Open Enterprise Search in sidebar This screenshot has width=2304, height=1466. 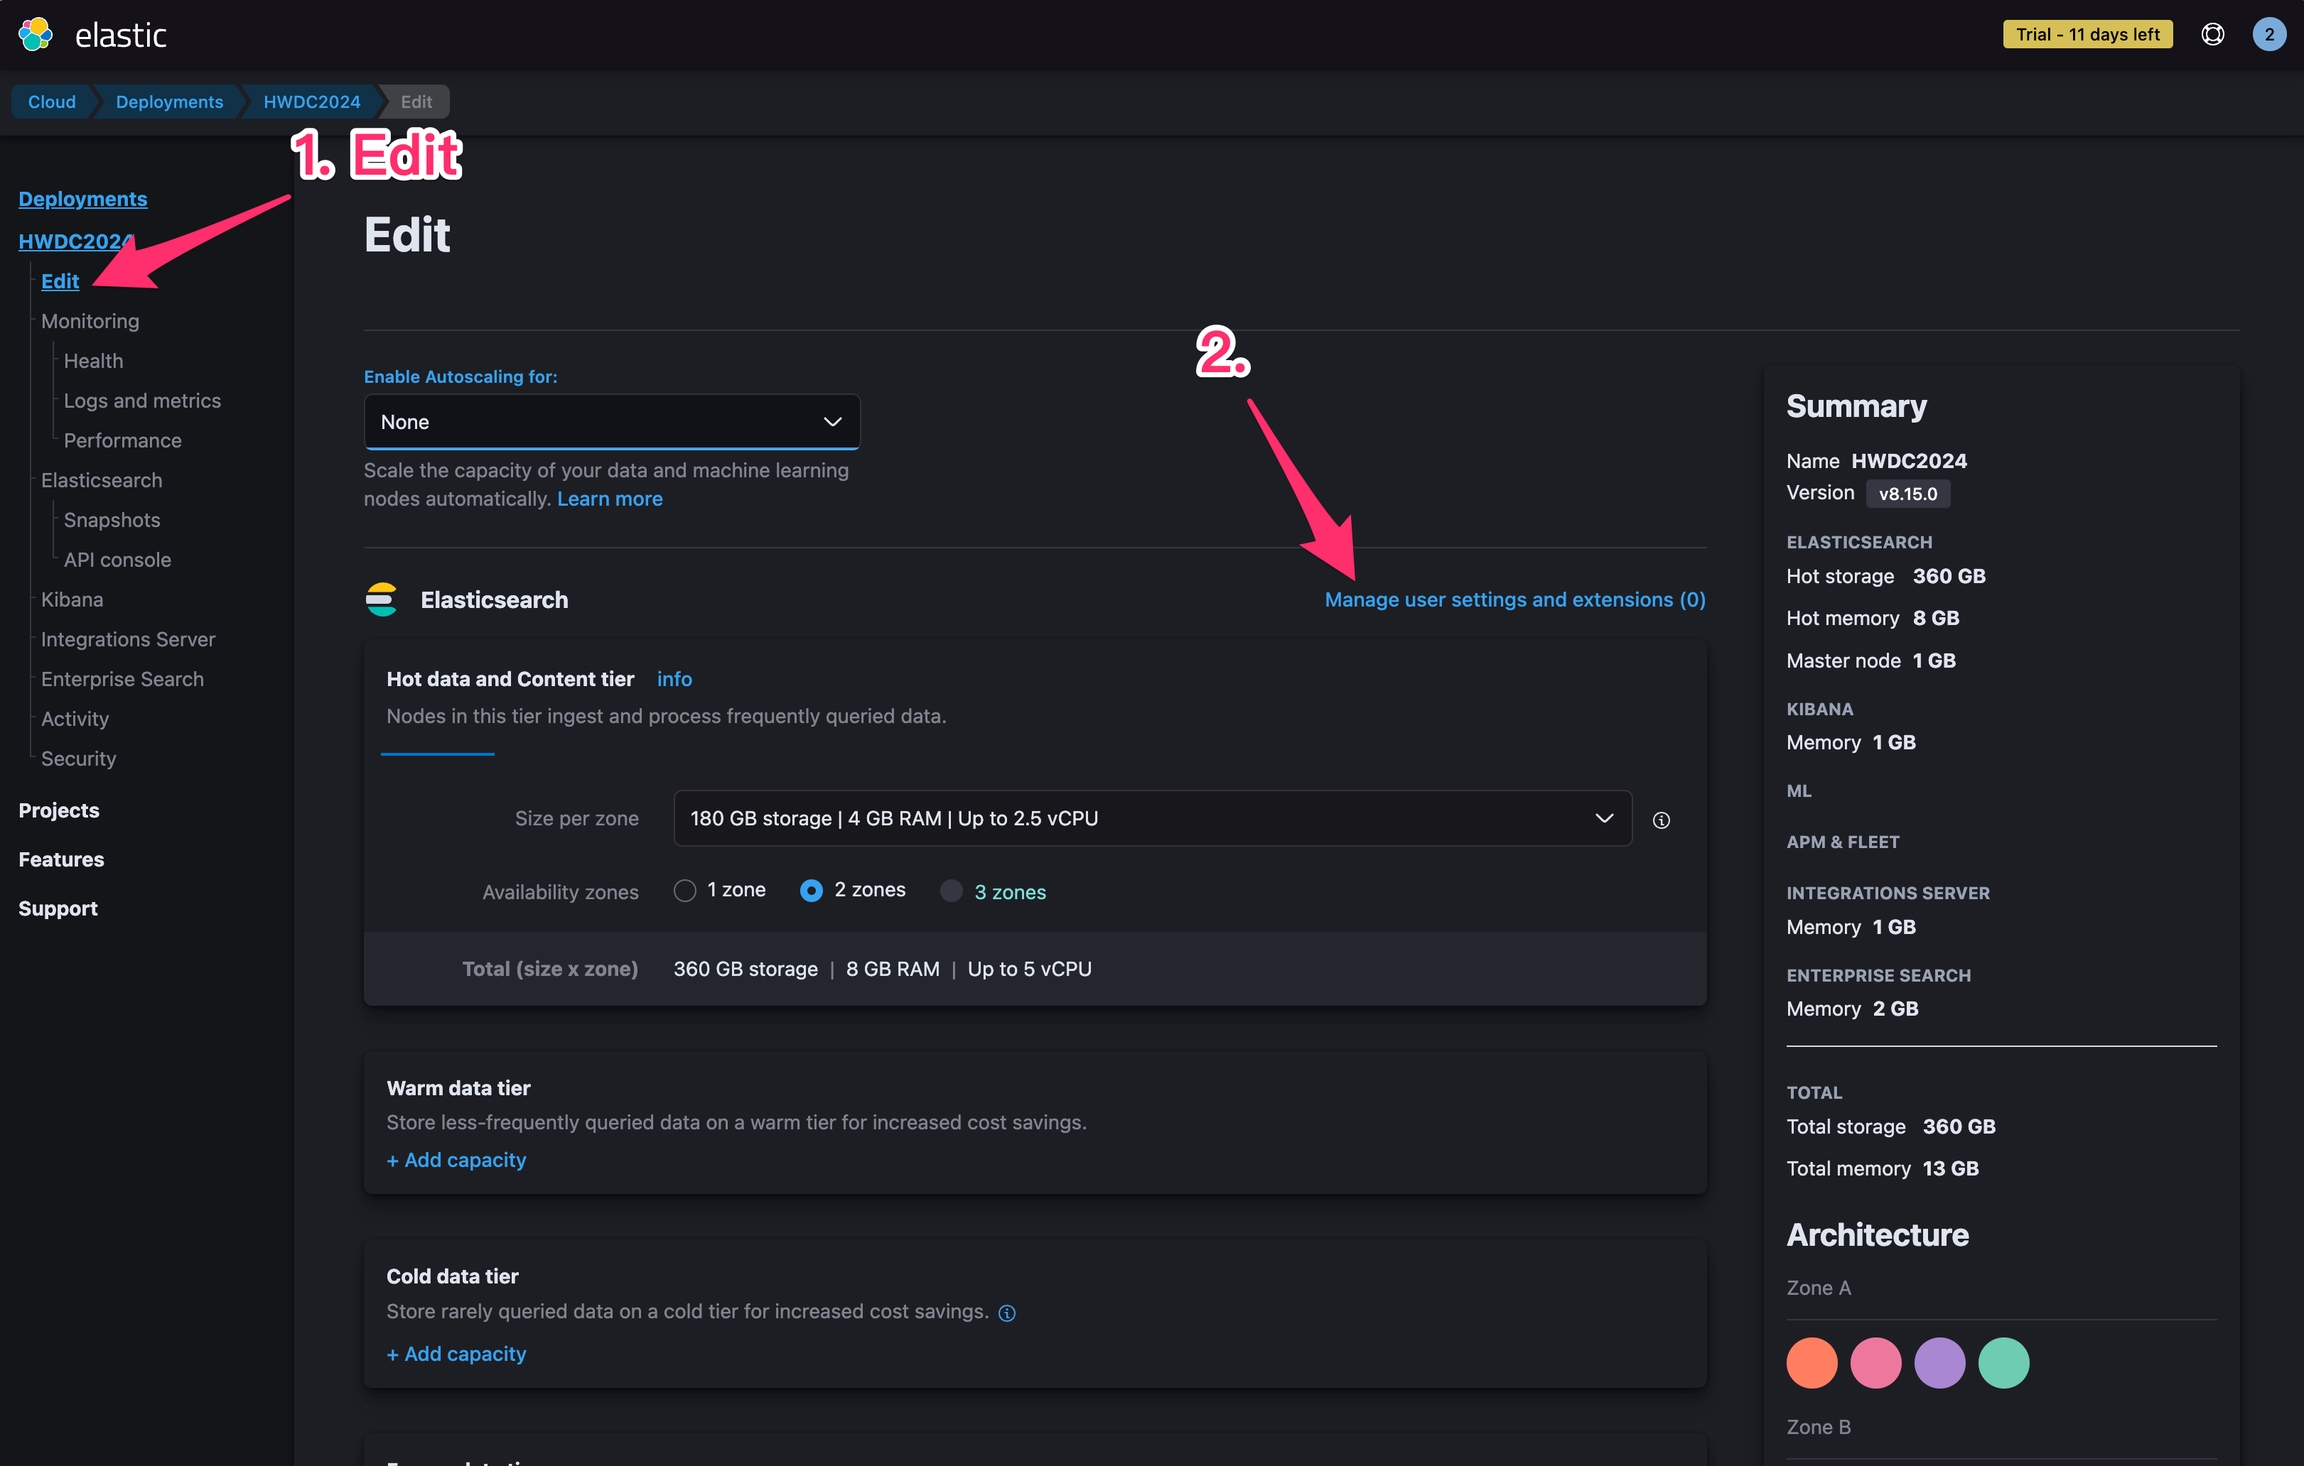pyautogui.click(x=122, y=679)
